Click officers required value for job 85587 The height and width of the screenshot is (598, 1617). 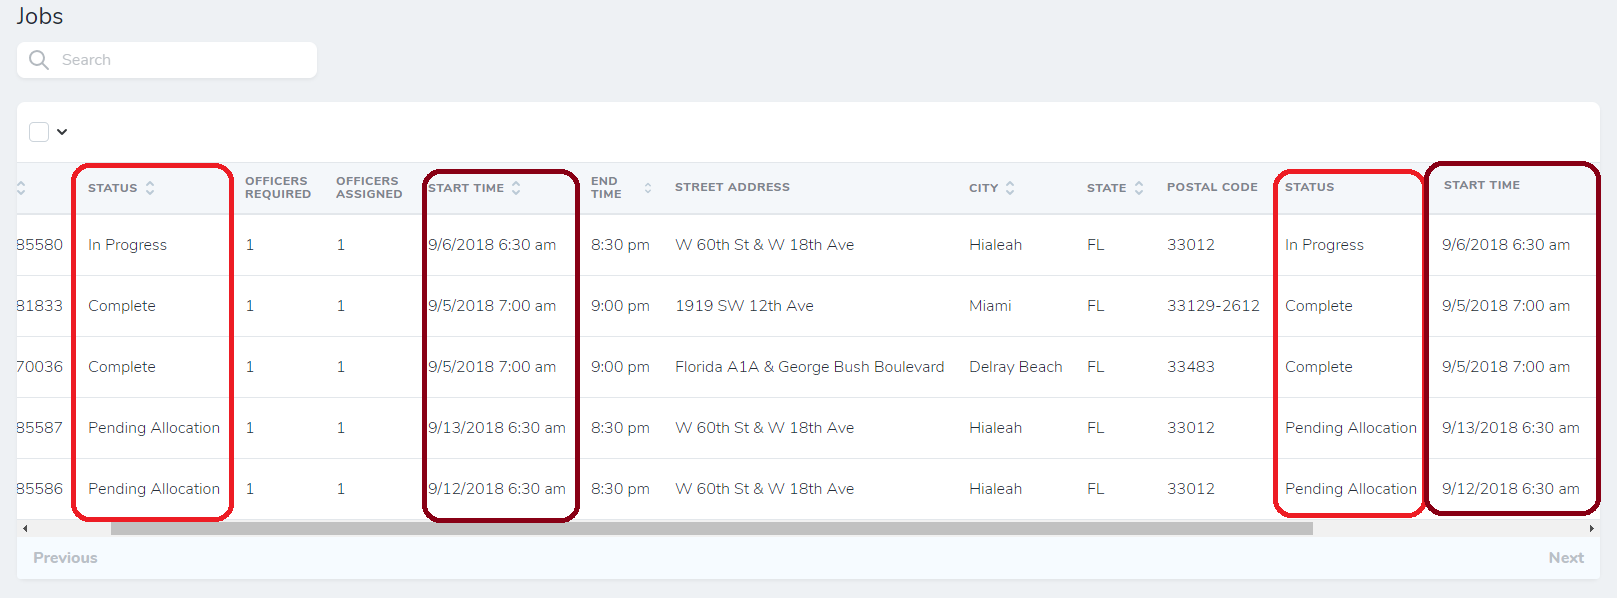pos(250,427)
